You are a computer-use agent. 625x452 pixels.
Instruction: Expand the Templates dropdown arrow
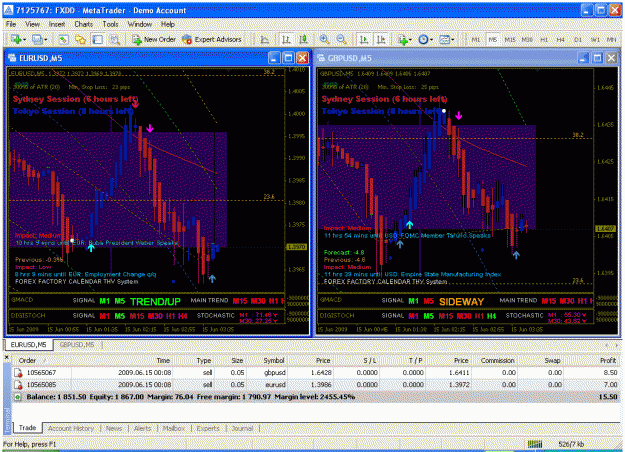coord(452,40)
